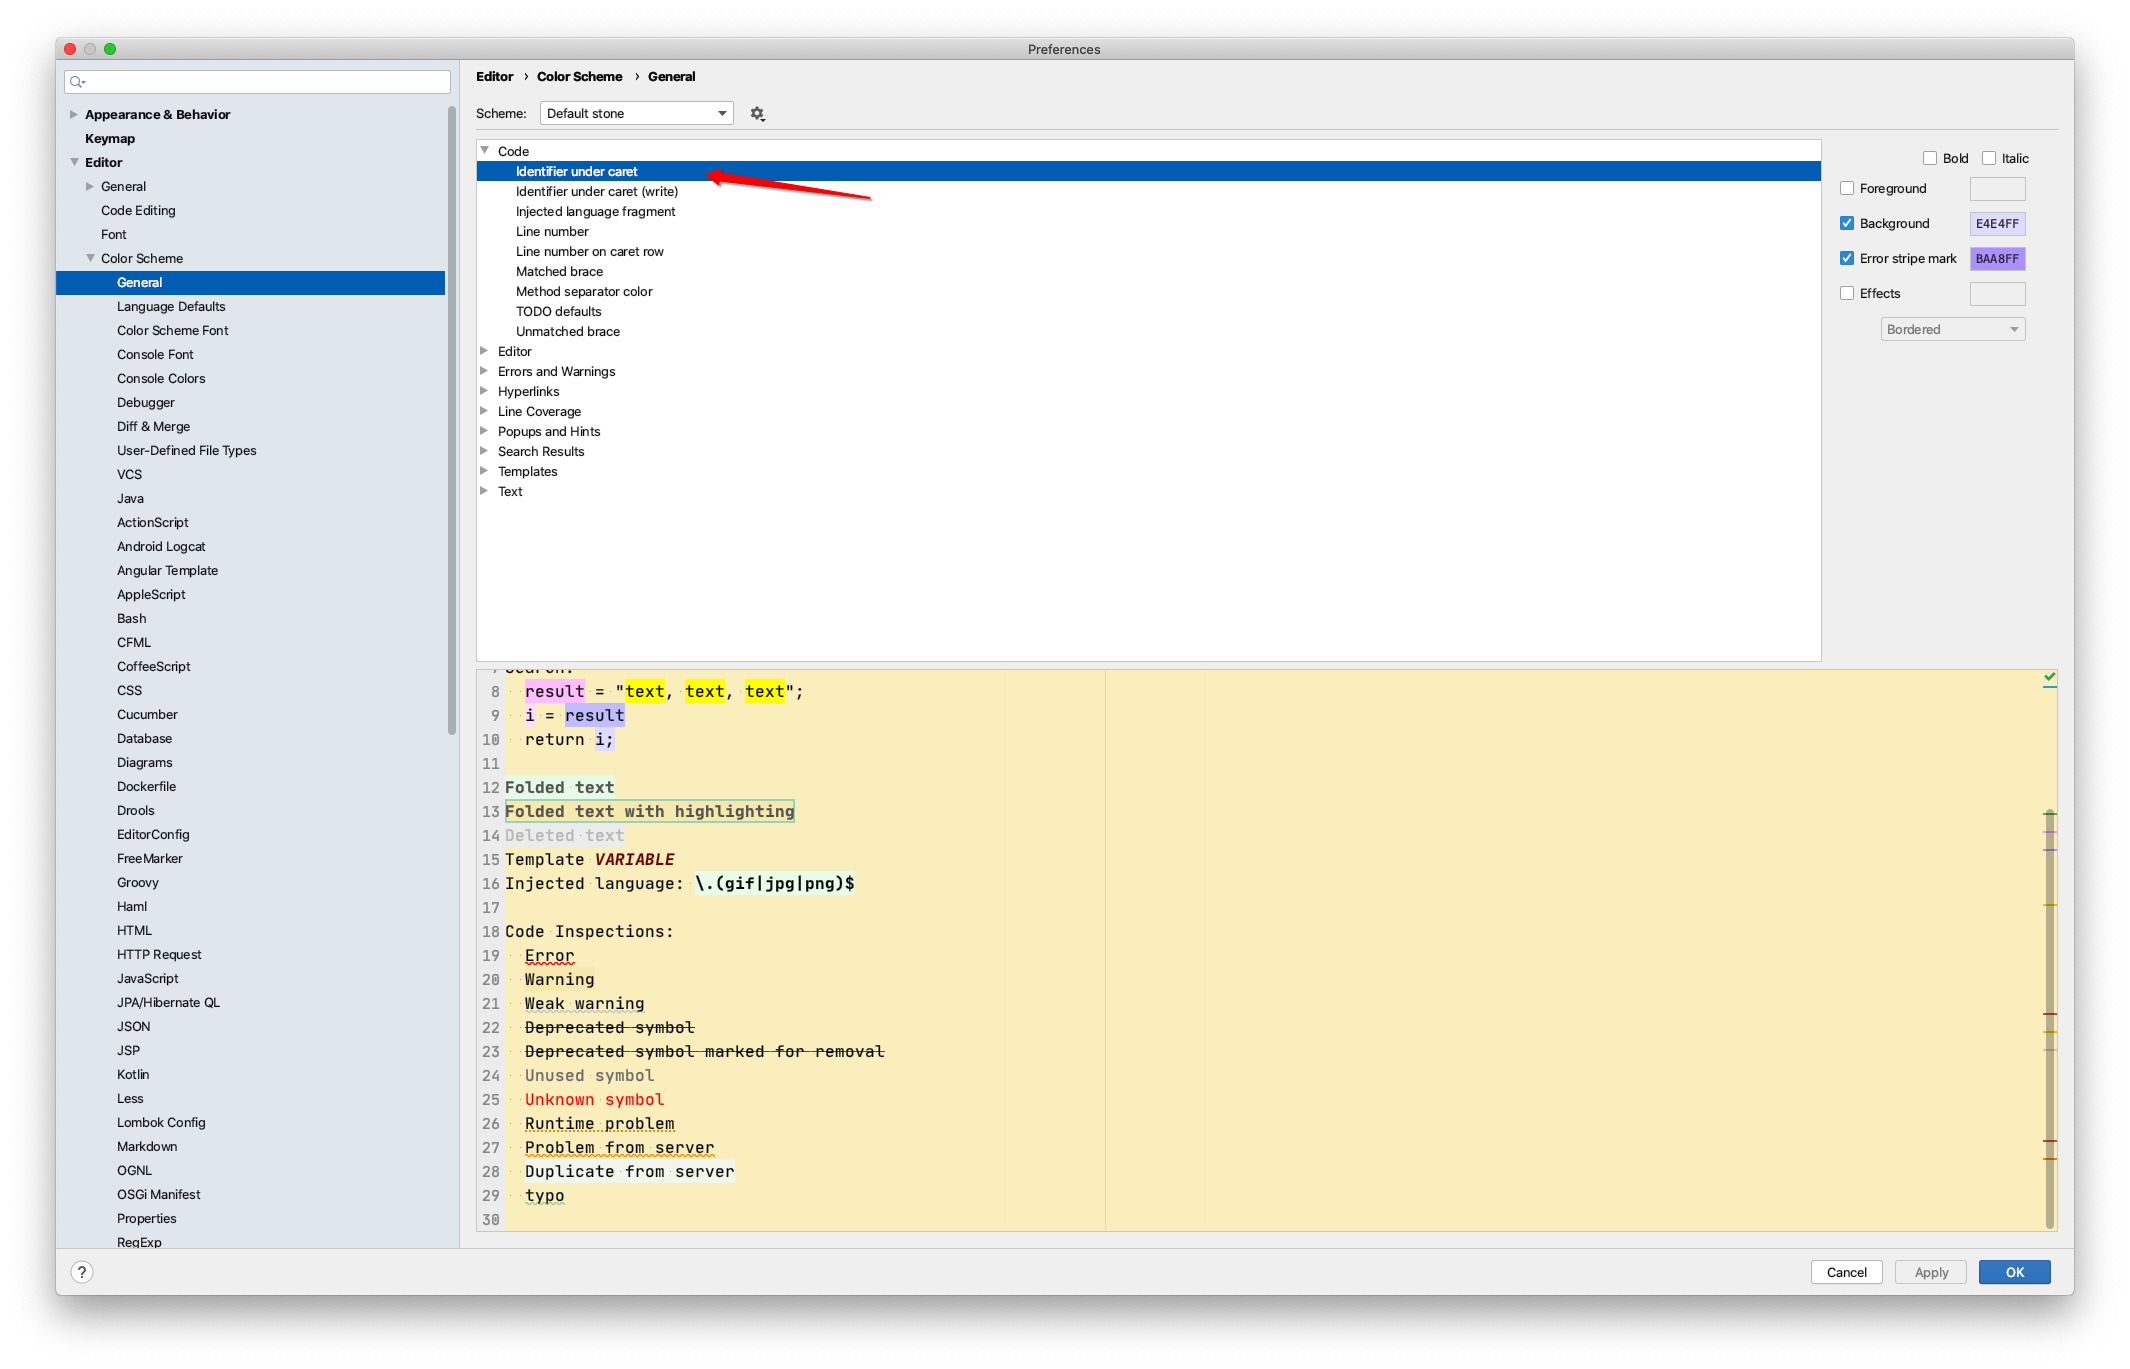This screenshot has width=2130, height=1369.
Task: Click the preview error stripe scrollbar
Action: pos(2049,1018)
